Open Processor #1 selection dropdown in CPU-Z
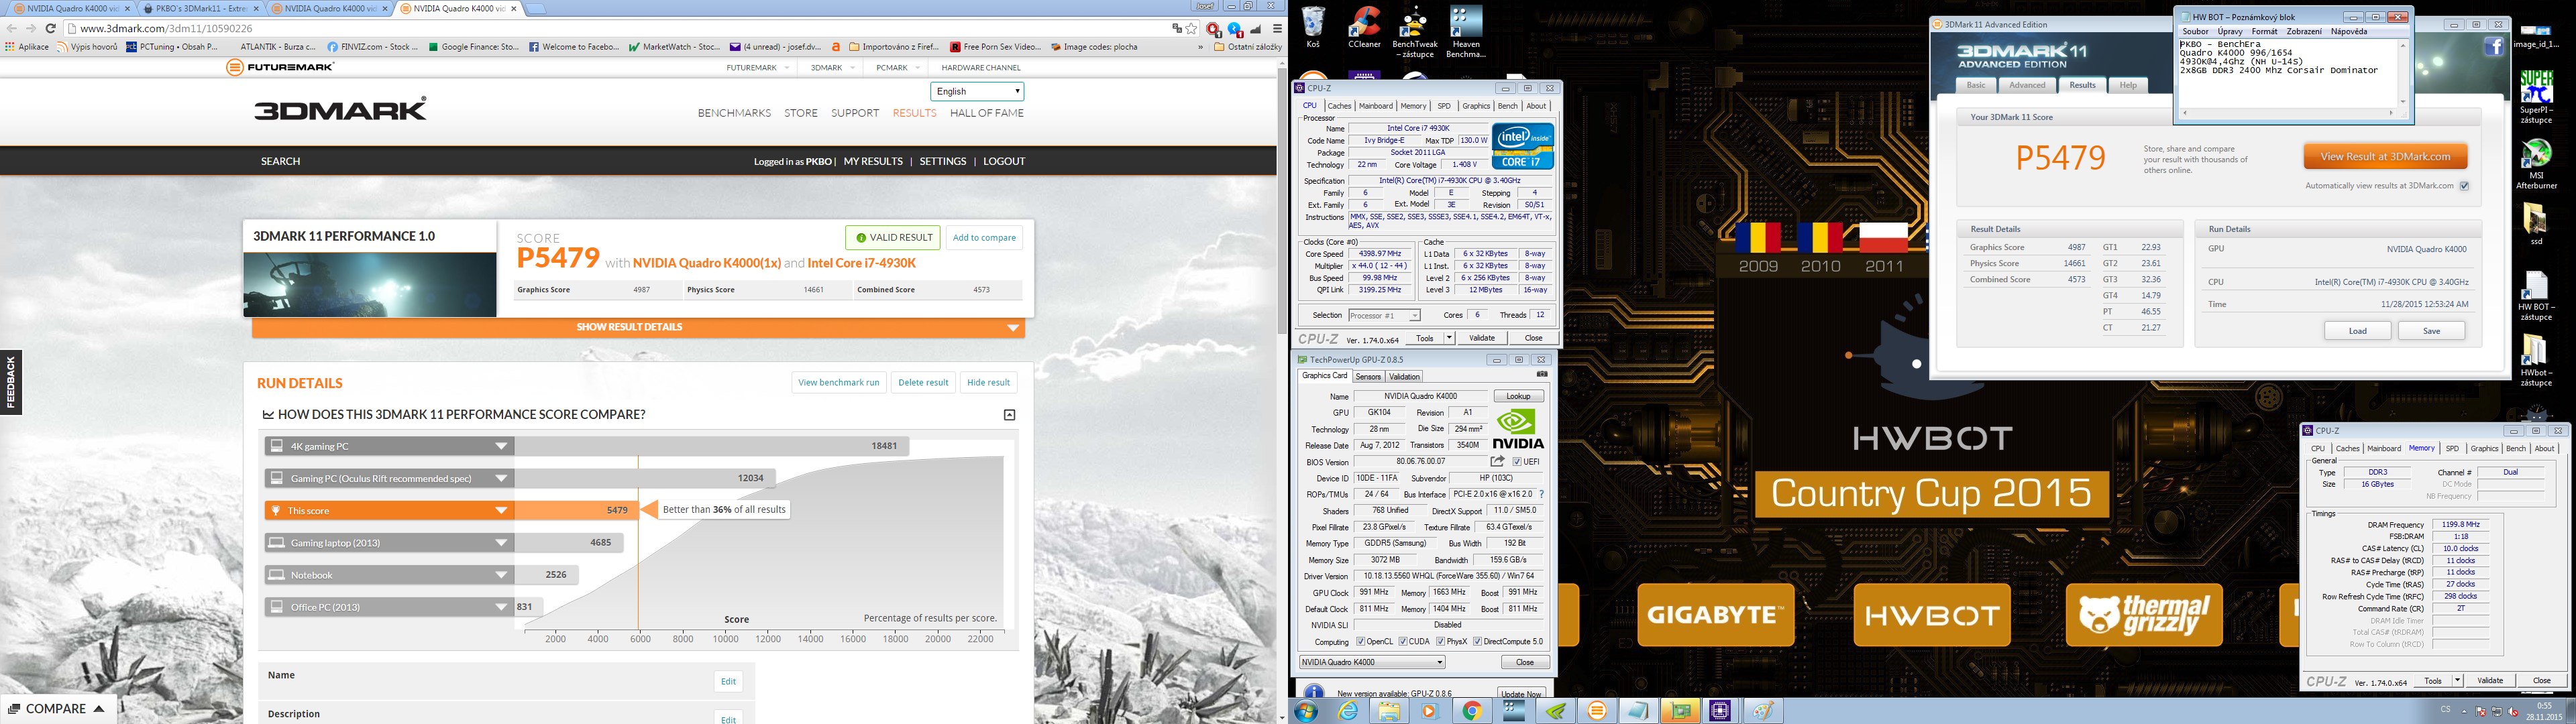2576x724 pixels. coord(1384,315)
